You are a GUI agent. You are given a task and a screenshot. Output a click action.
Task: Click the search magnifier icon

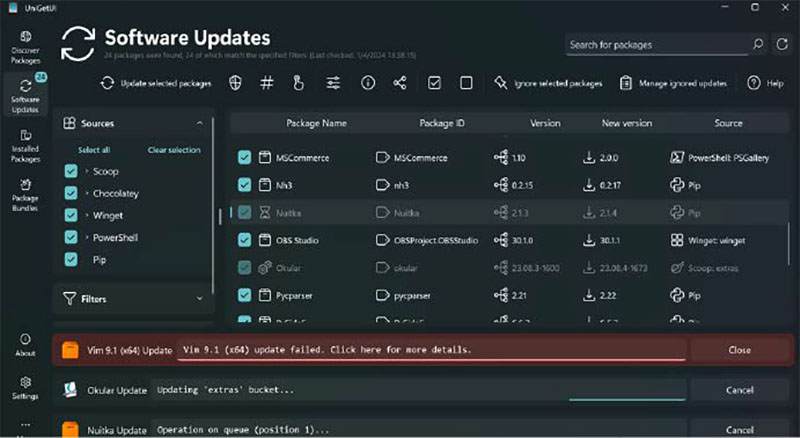[758, 44]
